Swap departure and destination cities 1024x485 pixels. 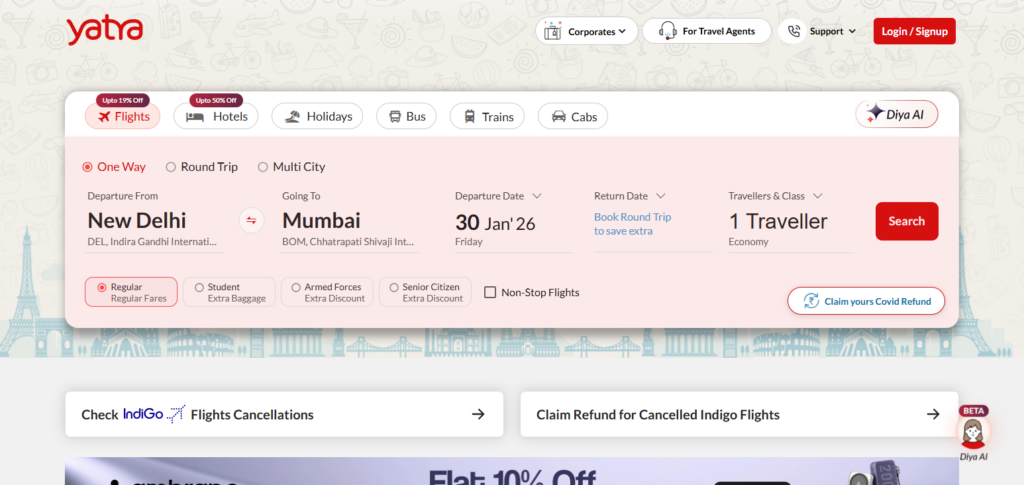coord(251,221)
